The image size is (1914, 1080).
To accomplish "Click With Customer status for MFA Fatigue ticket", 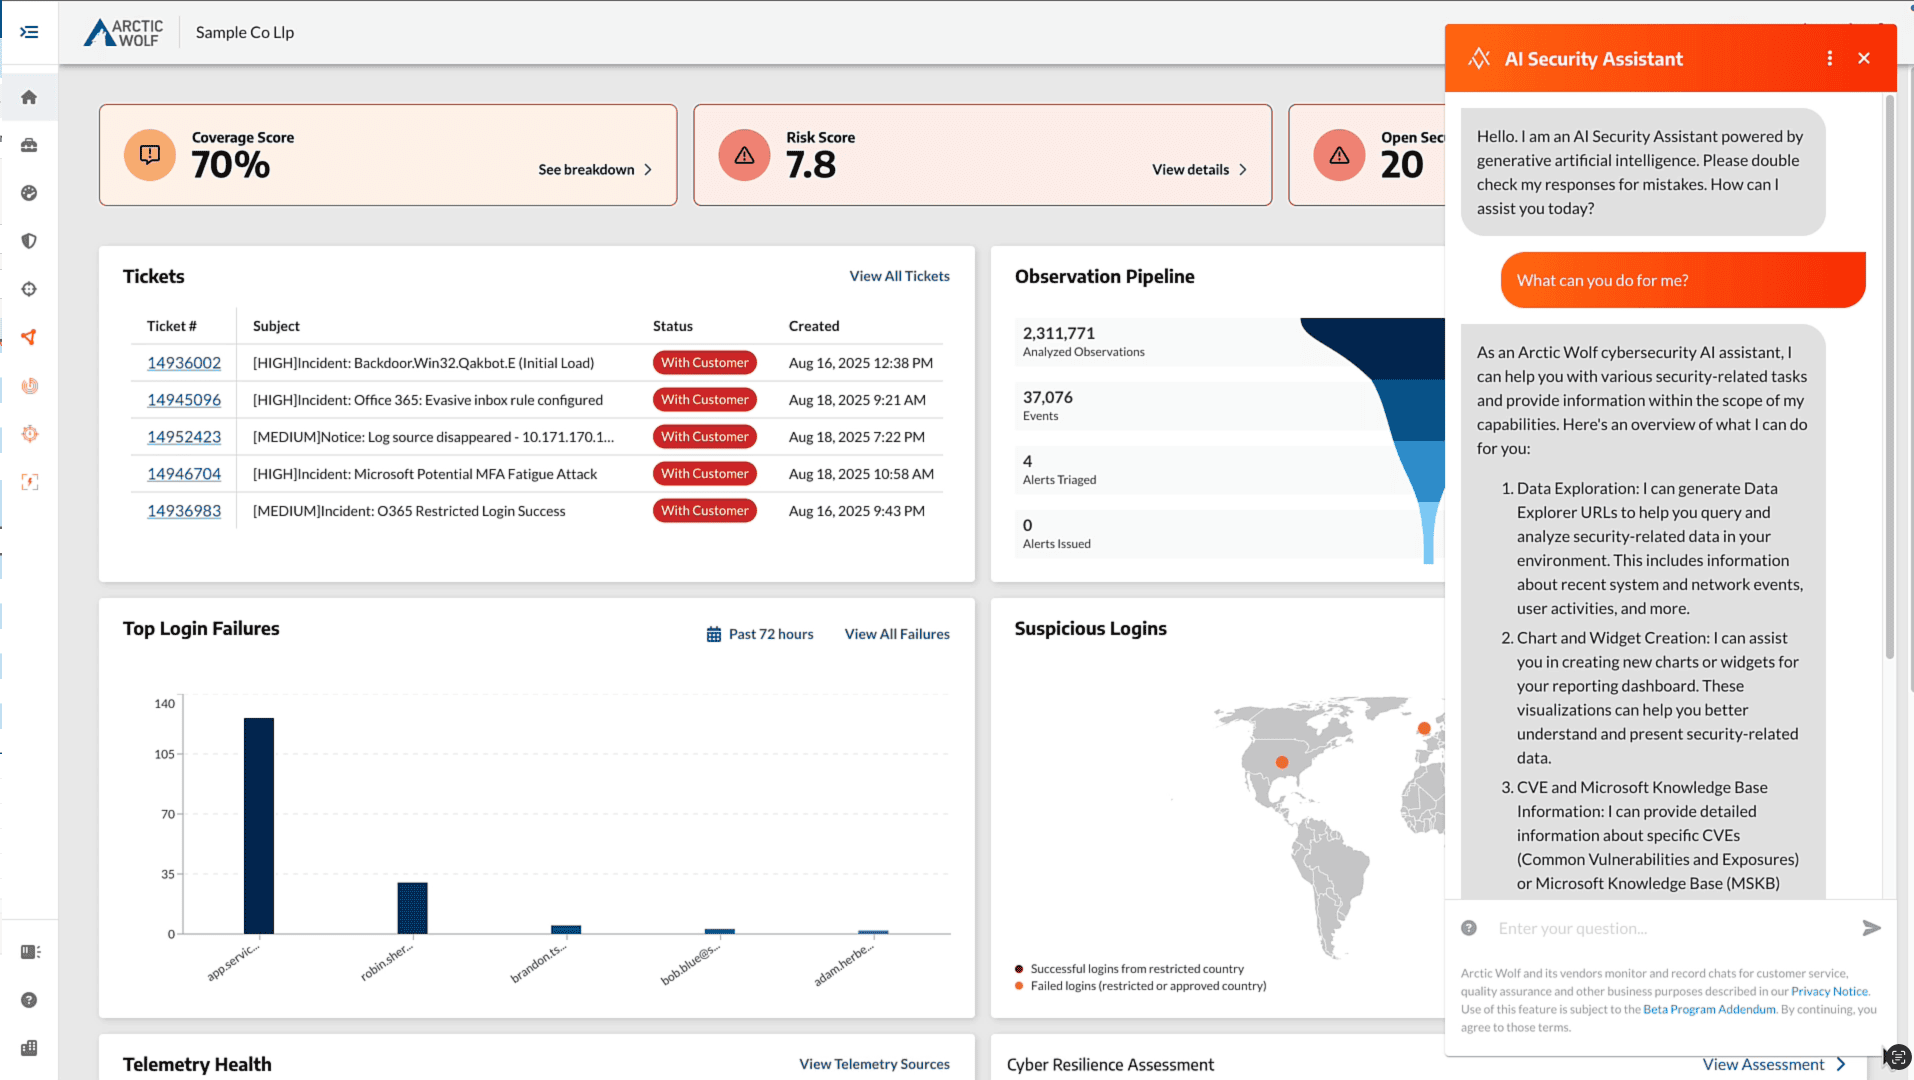I will 704,474.
